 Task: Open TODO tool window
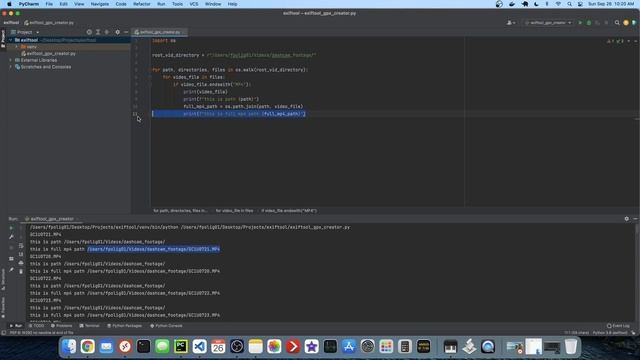(36, 326)
